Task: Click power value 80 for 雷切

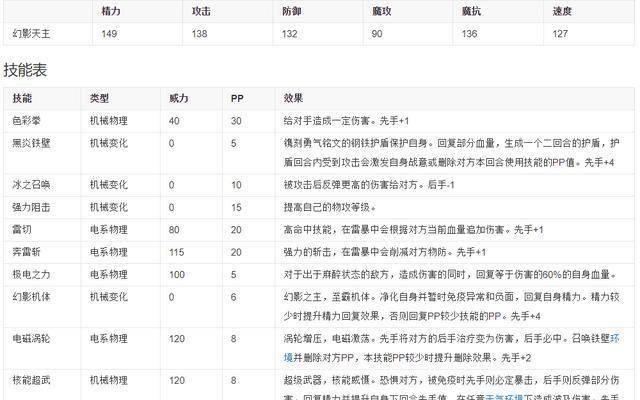Action: [x=174, y=230]
